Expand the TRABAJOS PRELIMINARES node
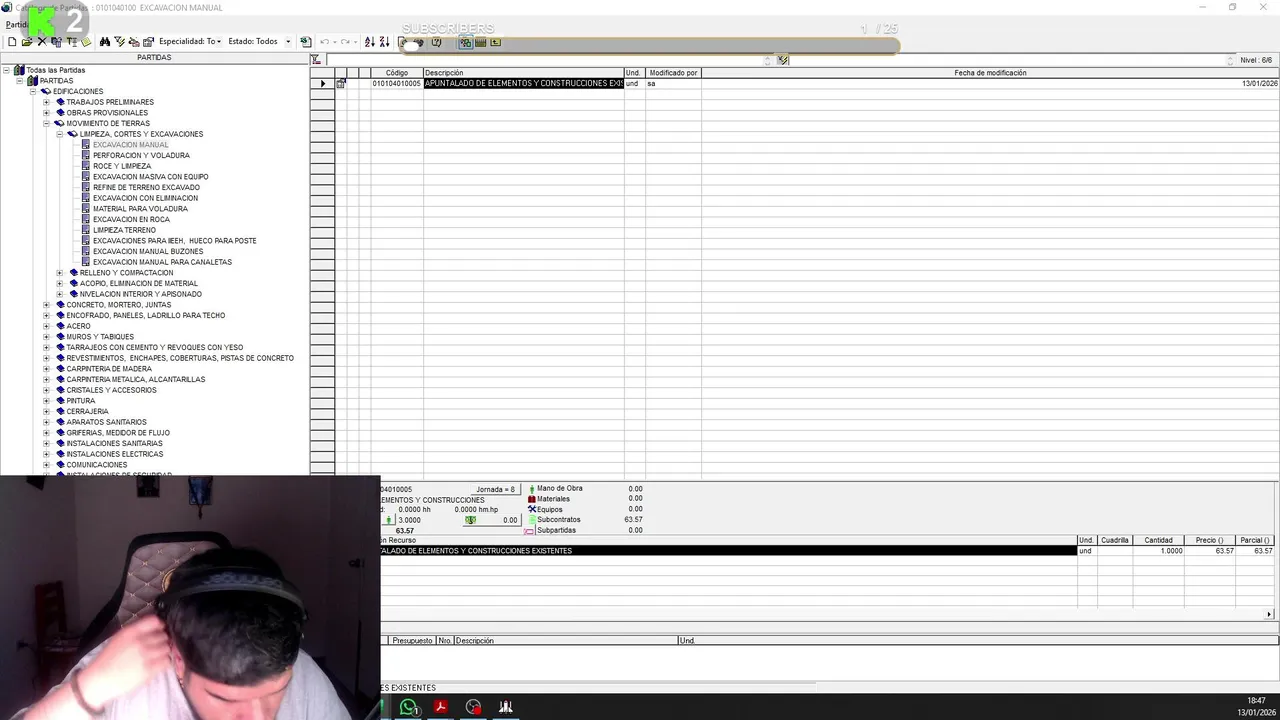 [x=46, y=102]
